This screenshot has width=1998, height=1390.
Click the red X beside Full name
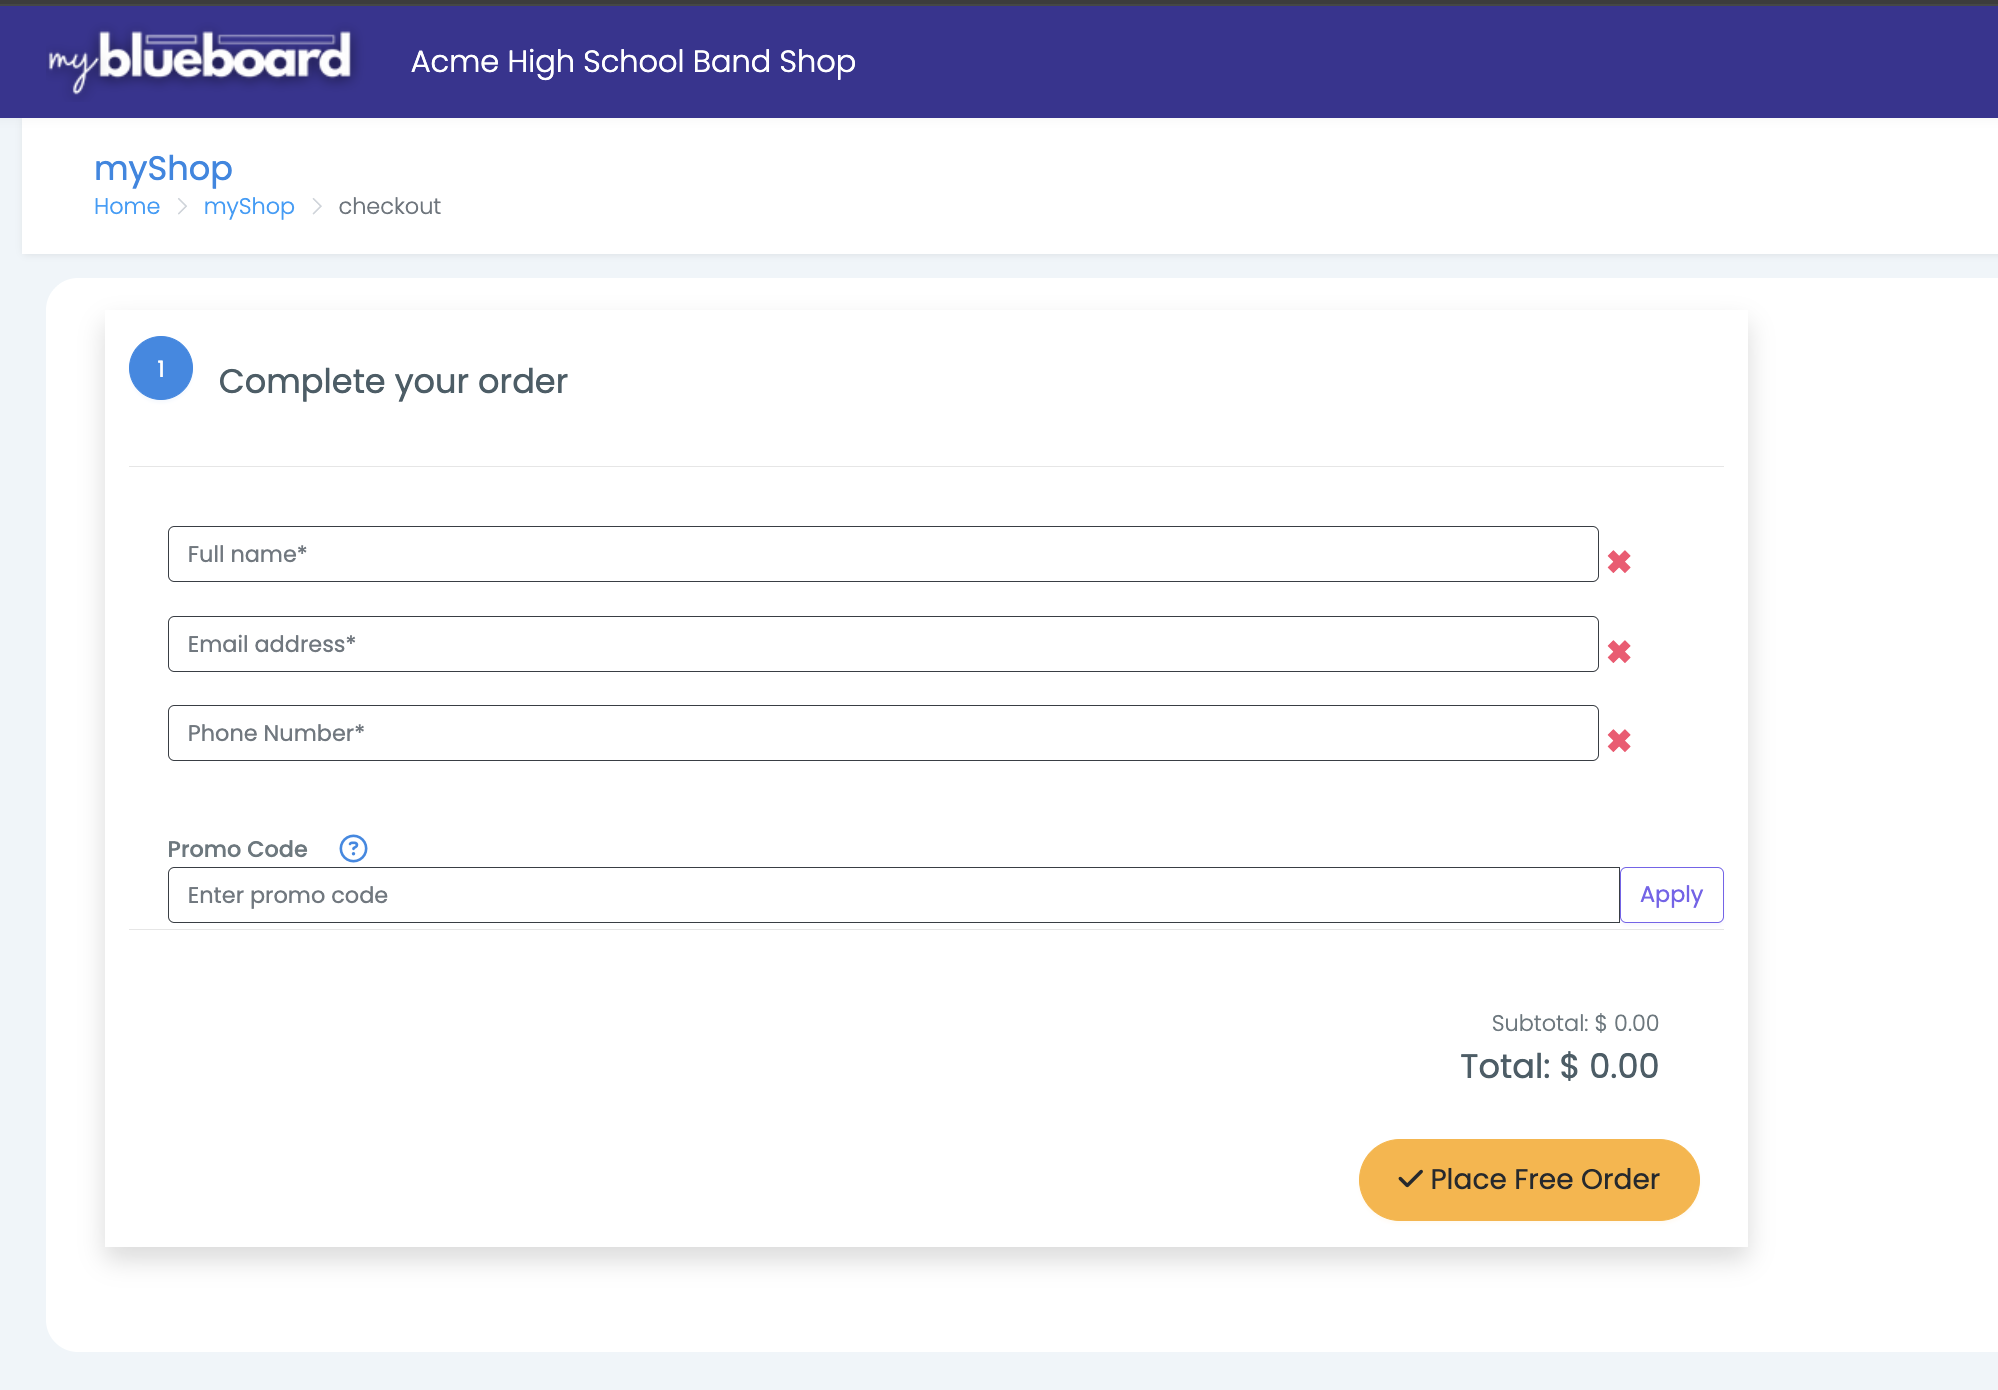click(1619, 562)
